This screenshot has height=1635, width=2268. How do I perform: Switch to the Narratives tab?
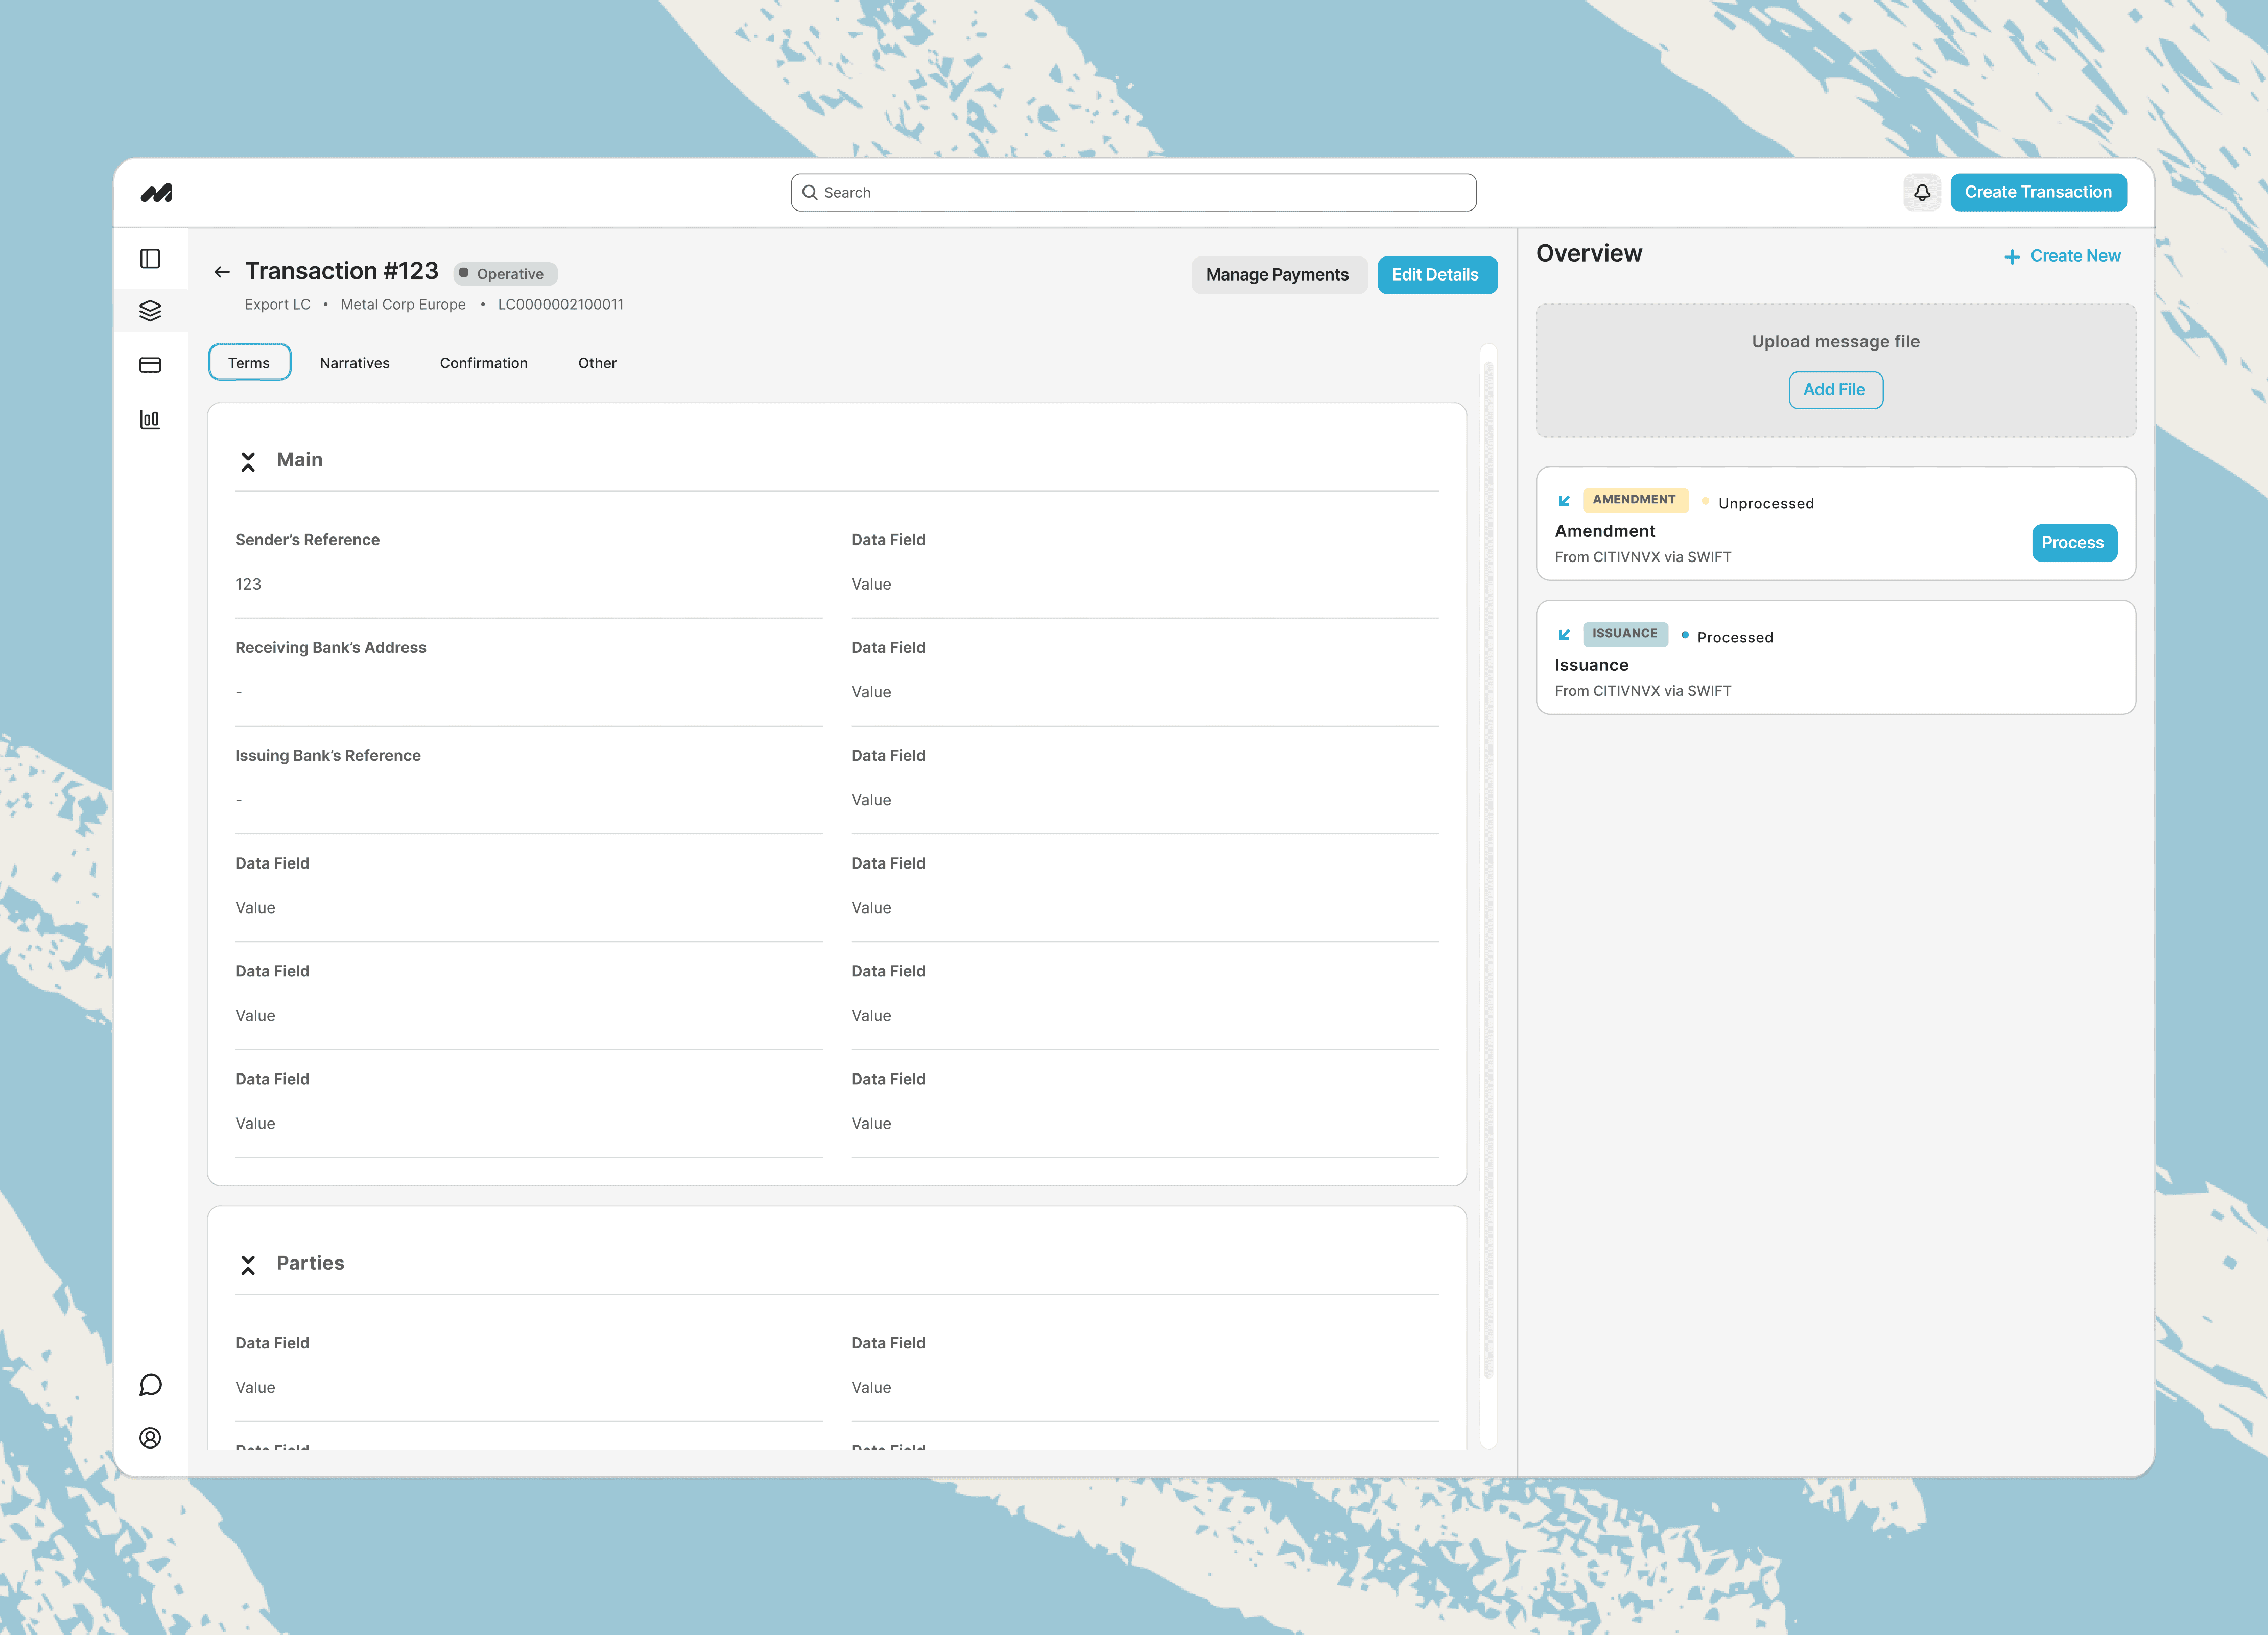(354, 363)
